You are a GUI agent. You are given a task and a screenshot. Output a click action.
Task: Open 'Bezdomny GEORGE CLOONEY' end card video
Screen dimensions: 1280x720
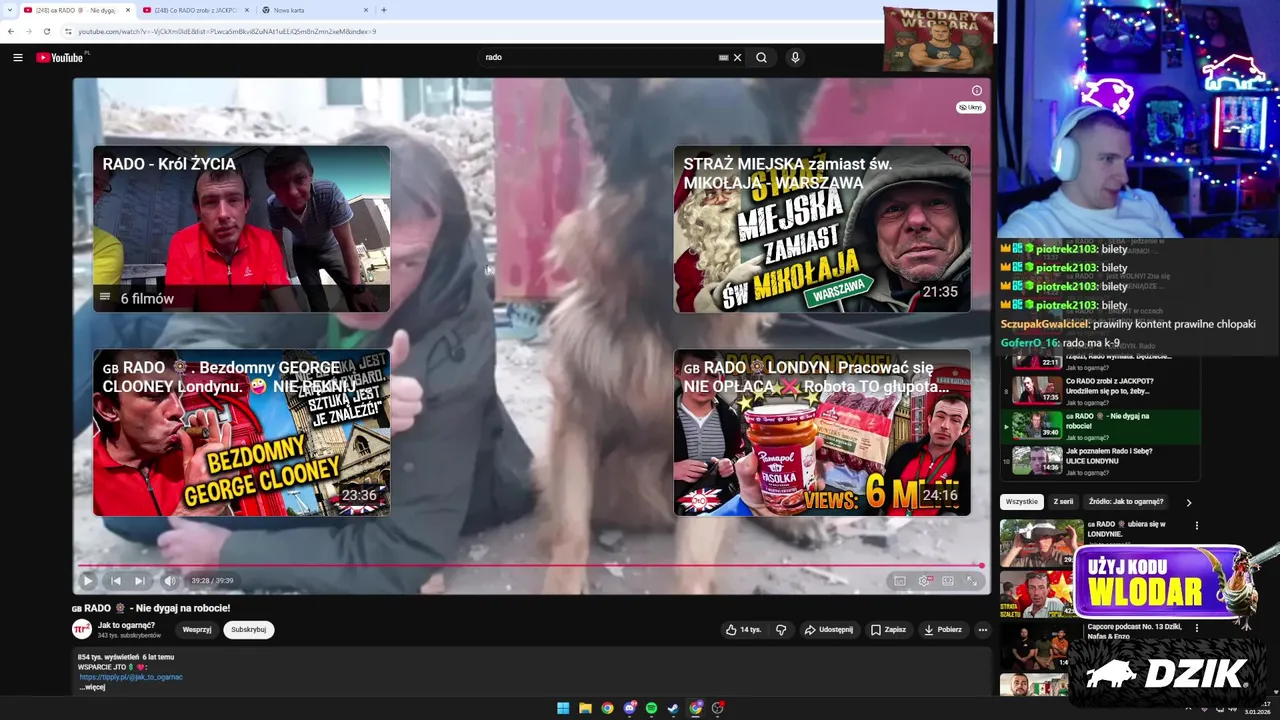click(241, 432)
